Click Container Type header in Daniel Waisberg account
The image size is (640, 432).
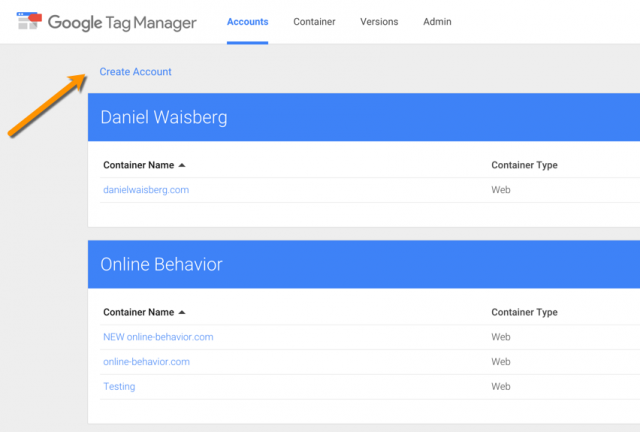pyautogui.click(x=524, y=165)
